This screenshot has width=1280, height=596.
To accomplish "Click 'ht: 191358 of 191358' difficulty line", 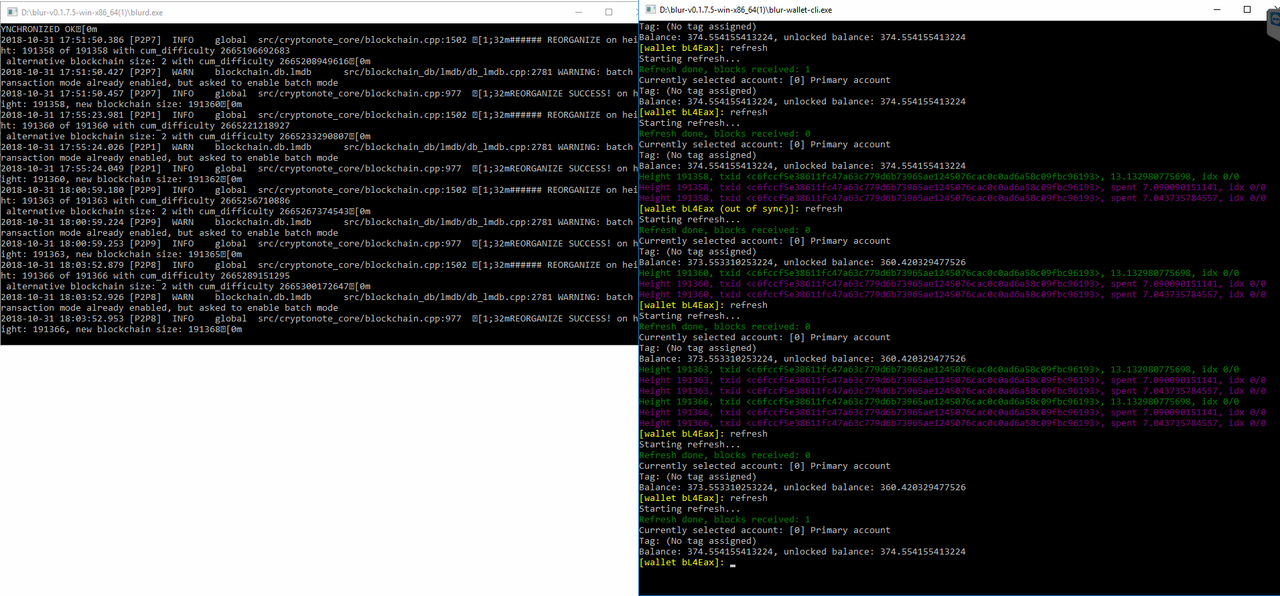I will click(145, 51).
